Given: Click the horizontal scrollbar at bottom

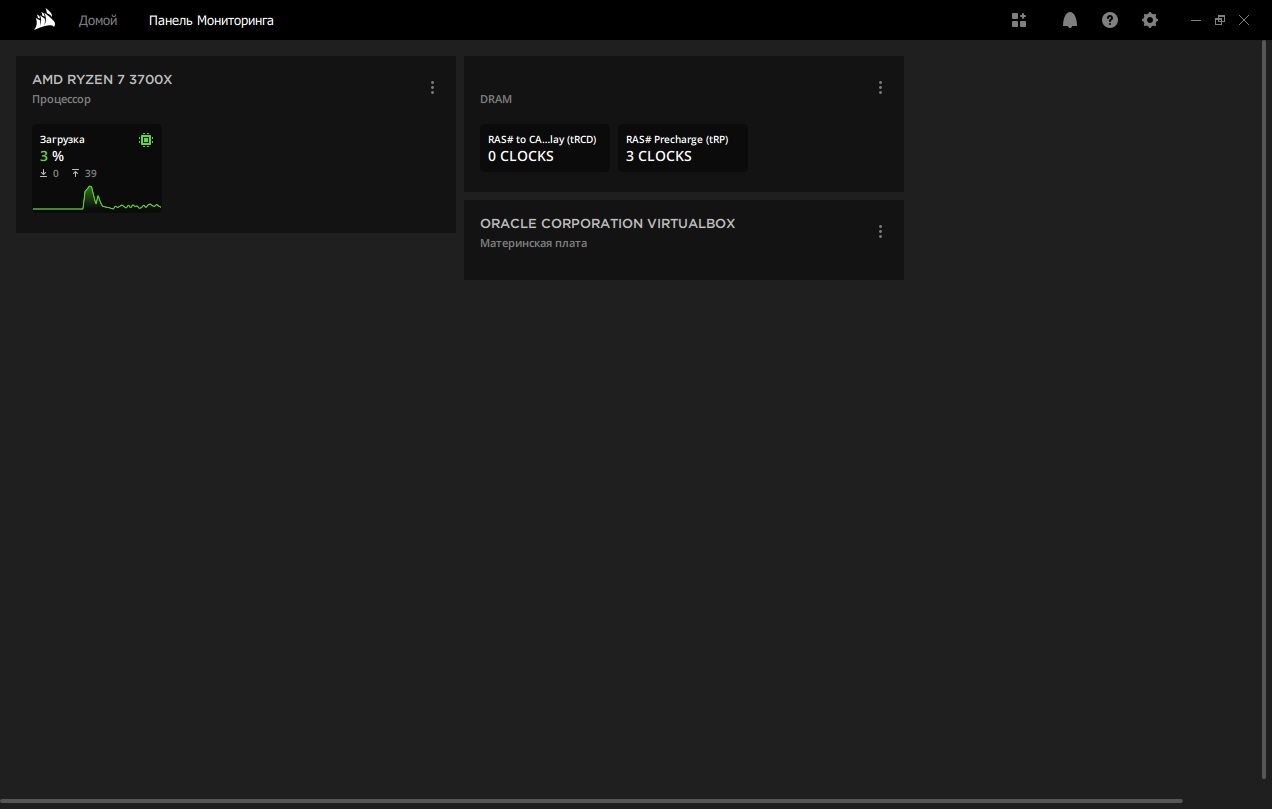Looking at the screenshot, I should [x=591, y=802].
